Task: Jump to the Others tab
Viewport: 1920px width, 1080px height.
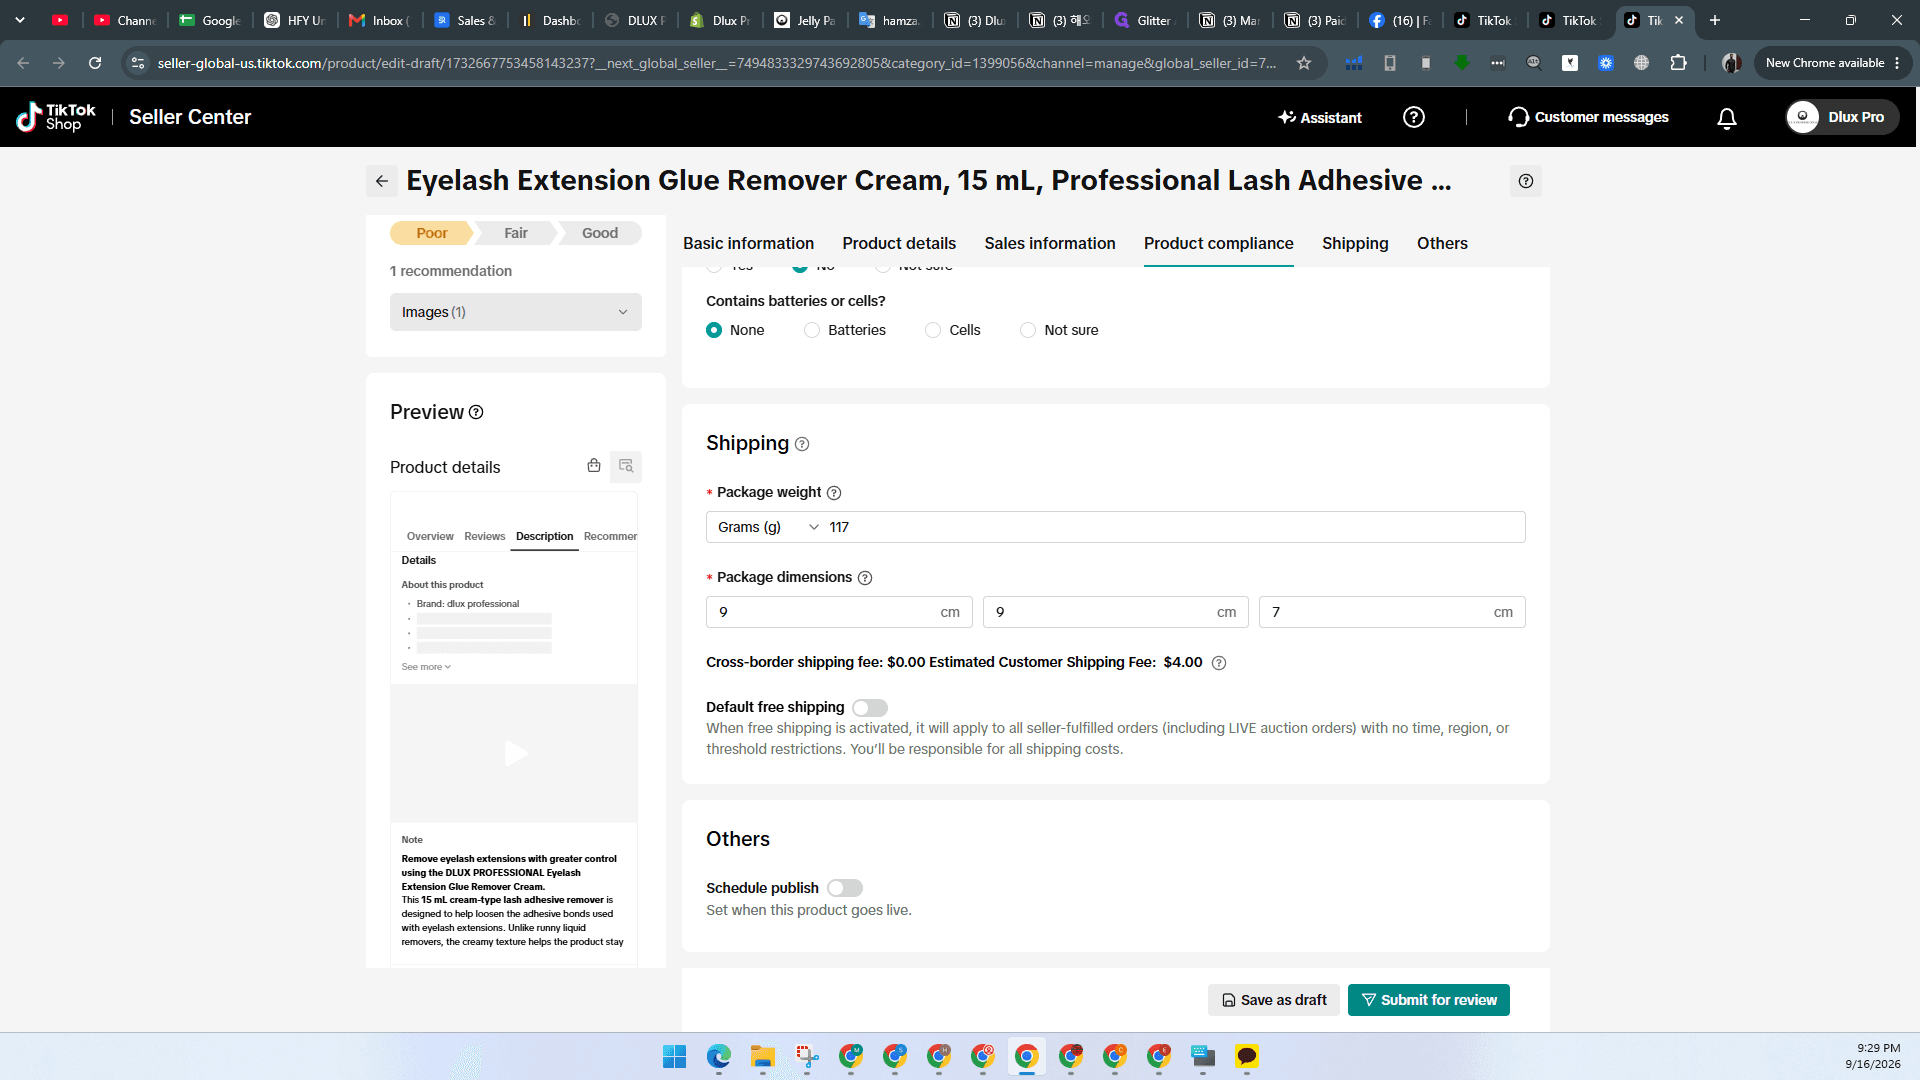Action: click(1442, 243)
